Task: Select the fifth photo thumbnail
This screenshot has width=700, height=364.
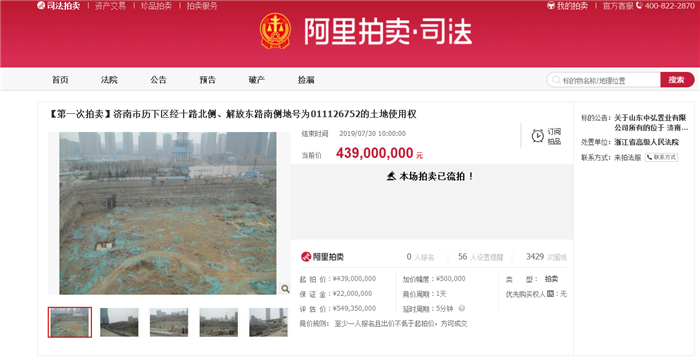Action: pos(268,322)
